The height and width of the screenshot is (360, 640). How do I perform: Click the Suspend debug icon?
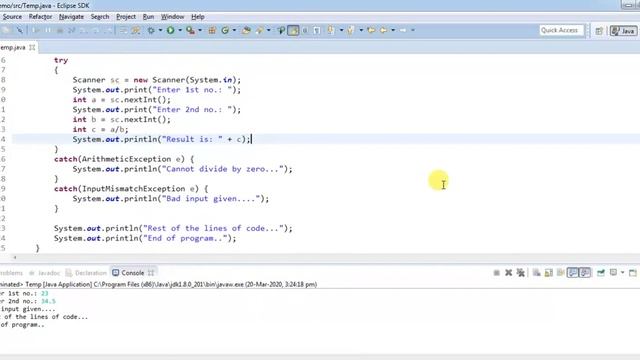pyautogui.click(x=48, y=30)
